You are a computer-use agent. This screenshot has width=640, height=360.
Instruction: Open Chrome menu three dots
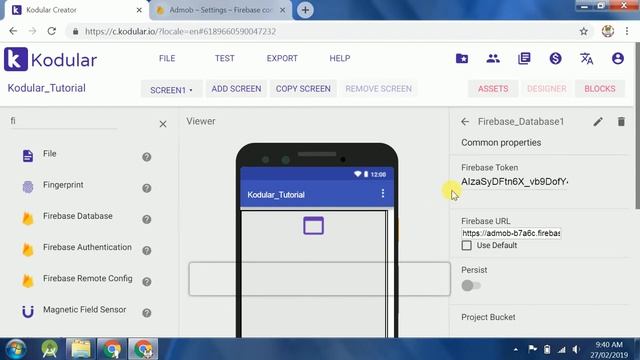coord(627,31)
